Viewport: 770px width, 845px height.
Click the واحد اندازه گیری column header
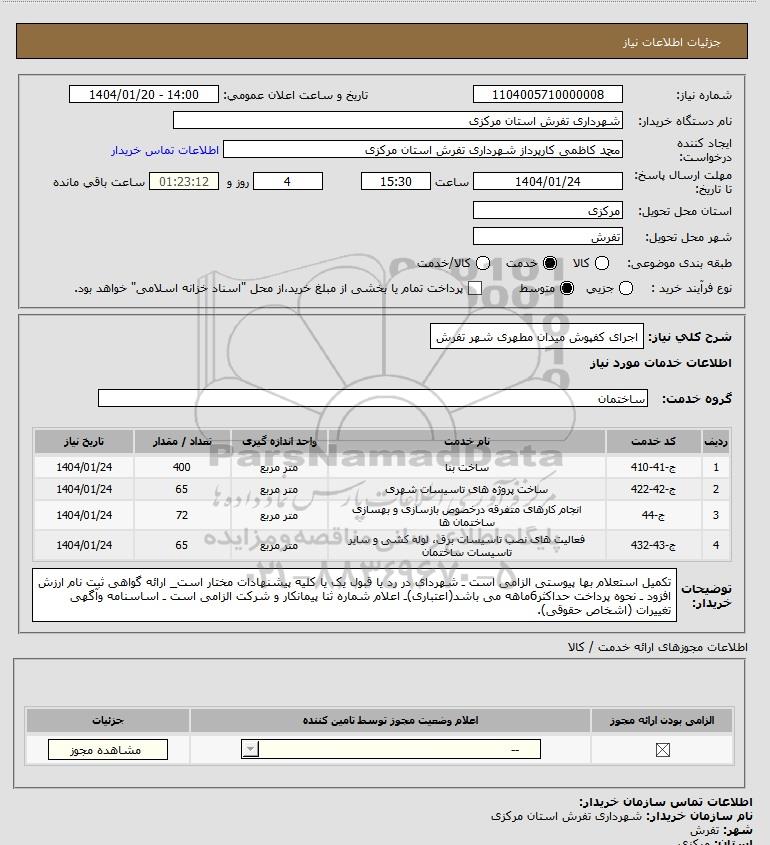[x=279, y=441]
